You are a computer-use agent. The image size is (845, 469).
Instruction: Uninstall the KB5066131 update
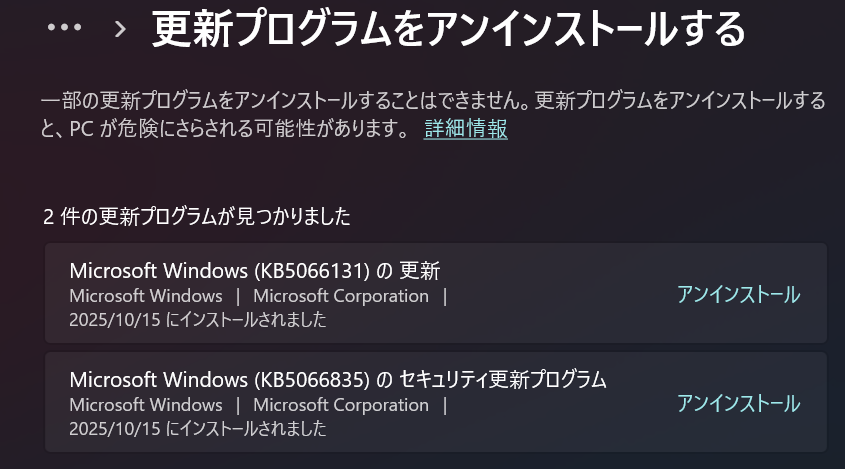coord(738,295)
